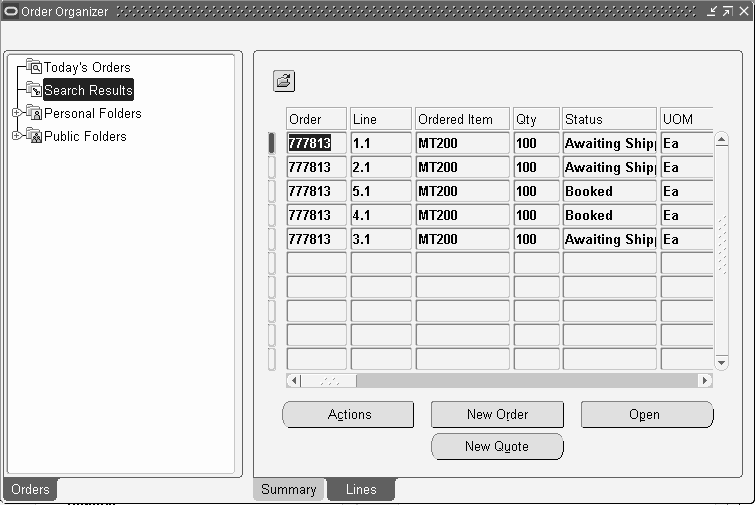The image size is (755, 505).
Task: Select the record indicator for line 4.1
Action: [272, 215]
